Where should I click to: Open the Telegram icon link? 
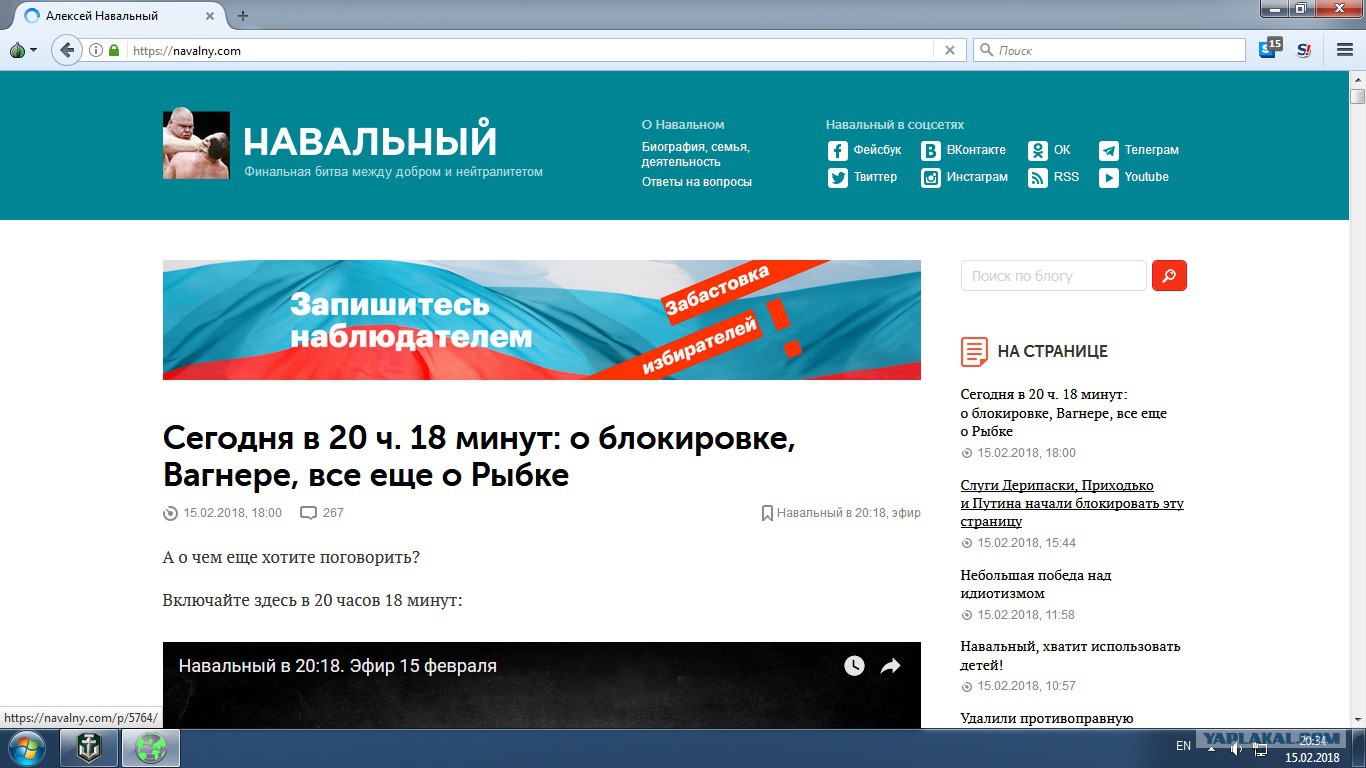pos(1109,151)
